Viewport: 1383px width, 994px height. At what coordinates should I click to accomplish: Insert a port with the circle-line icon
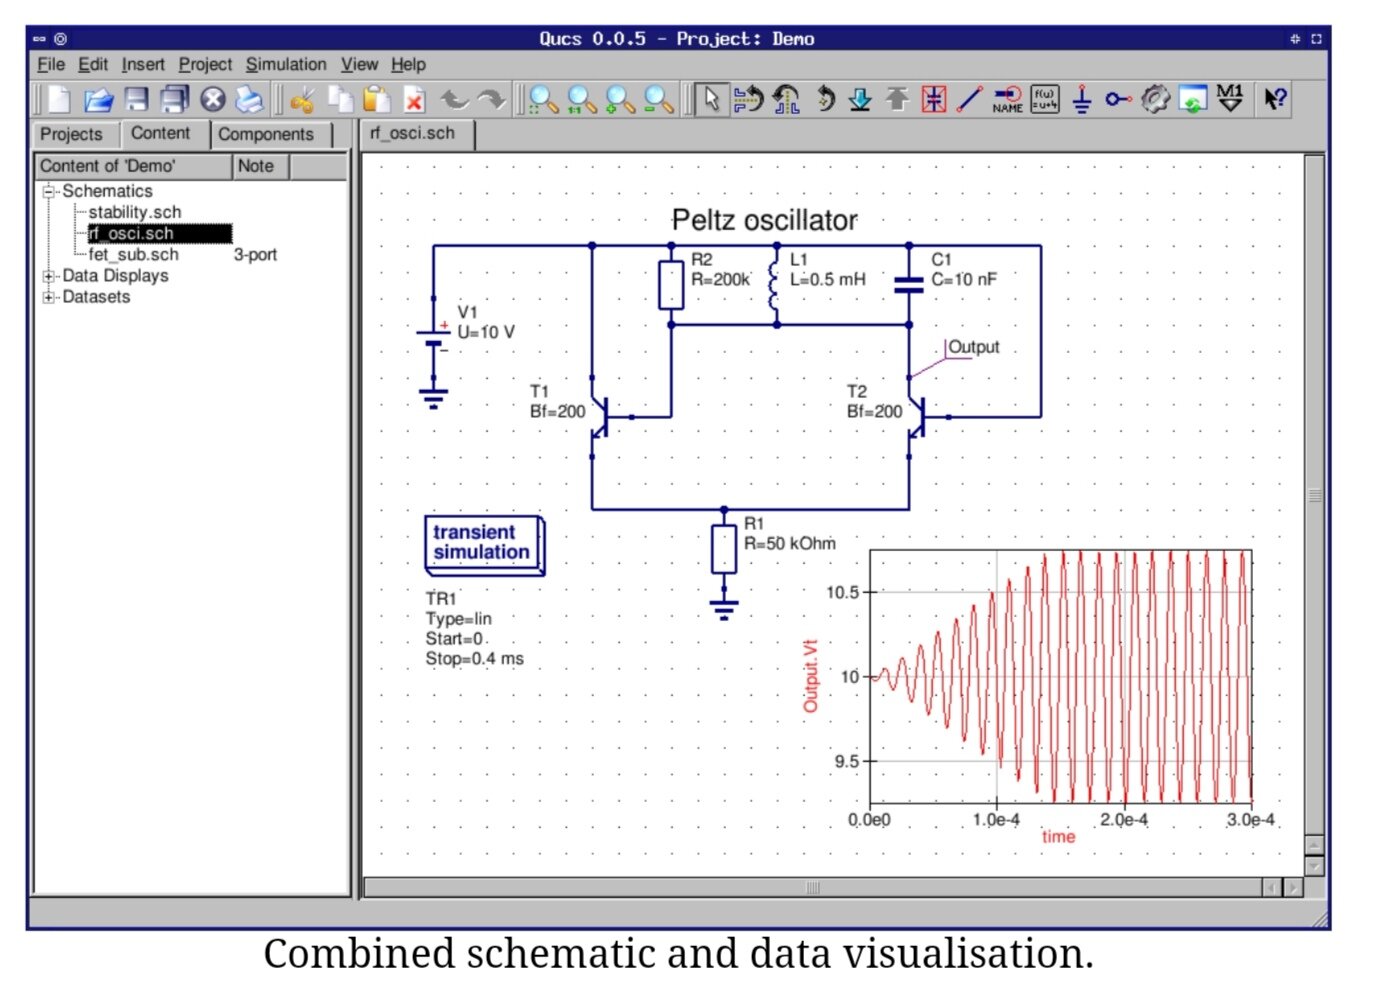pos(1118,99)
